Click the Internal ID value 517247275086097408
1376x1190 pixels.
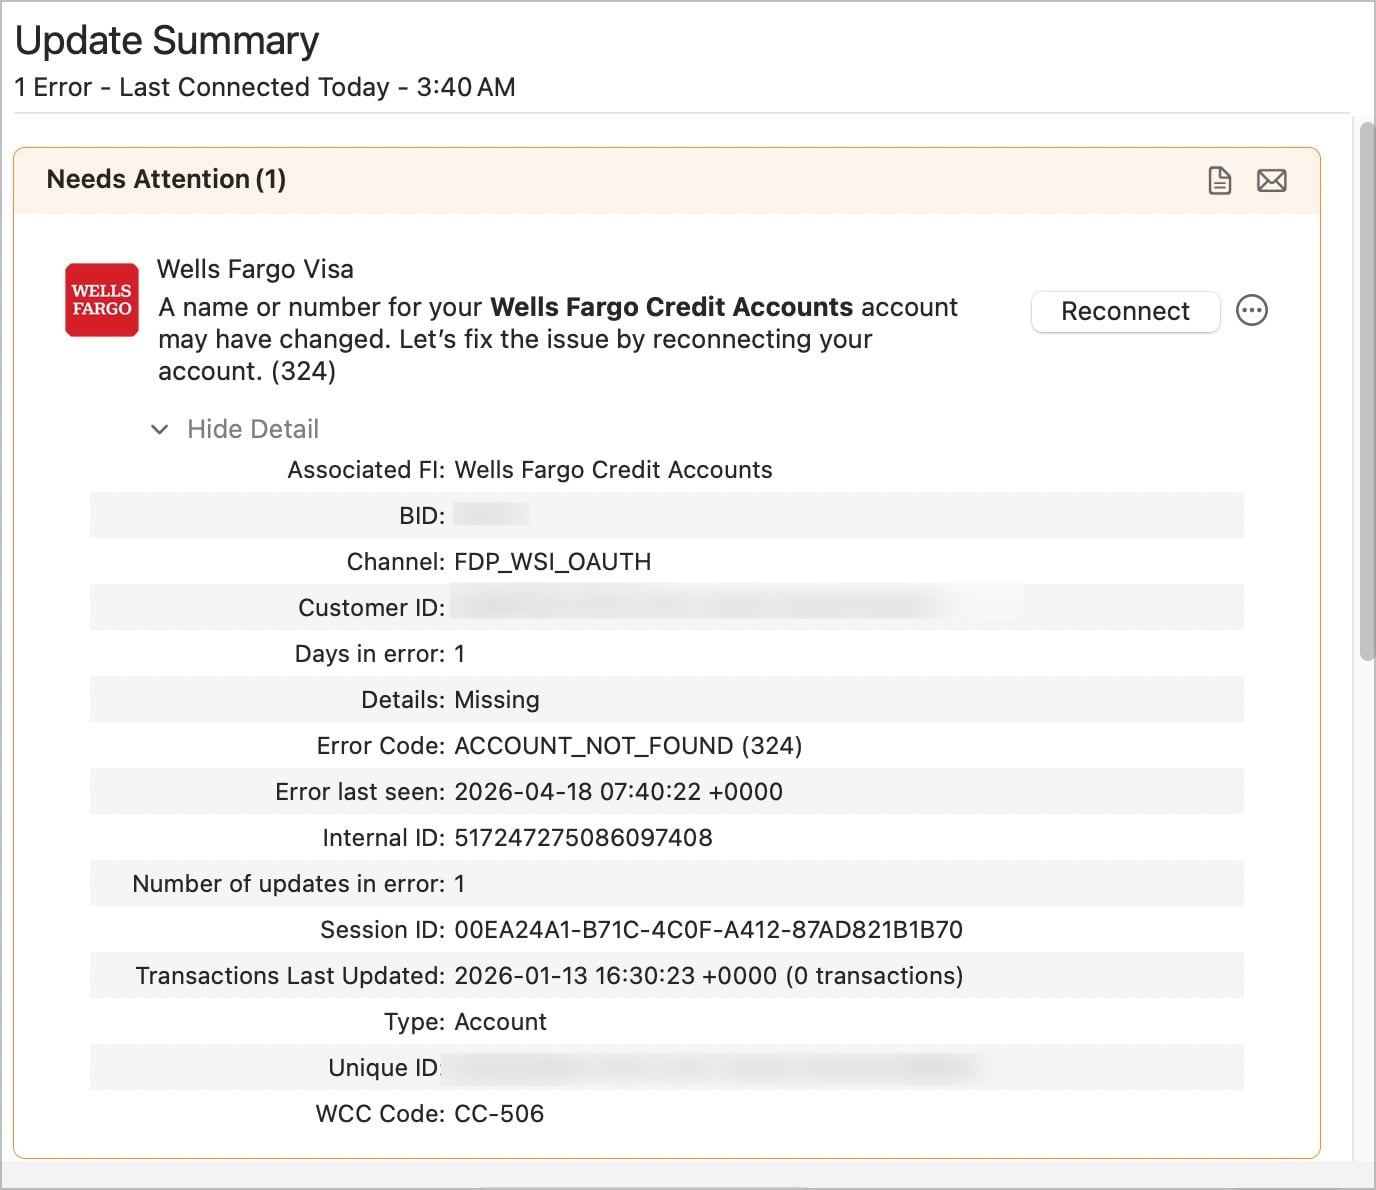[x=583, y=838]
